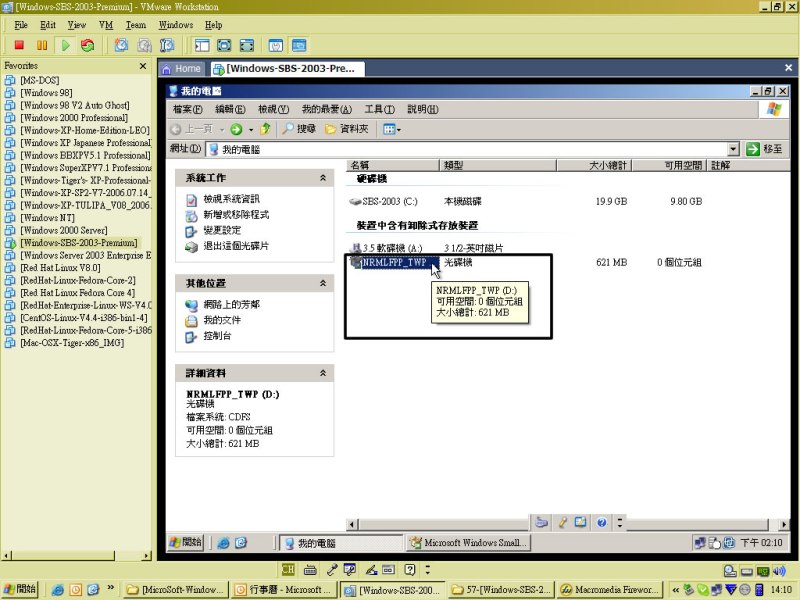Viewport: 800px width, 600px height.
Task: Open the VMware View menu
Action: click(77, 24)
